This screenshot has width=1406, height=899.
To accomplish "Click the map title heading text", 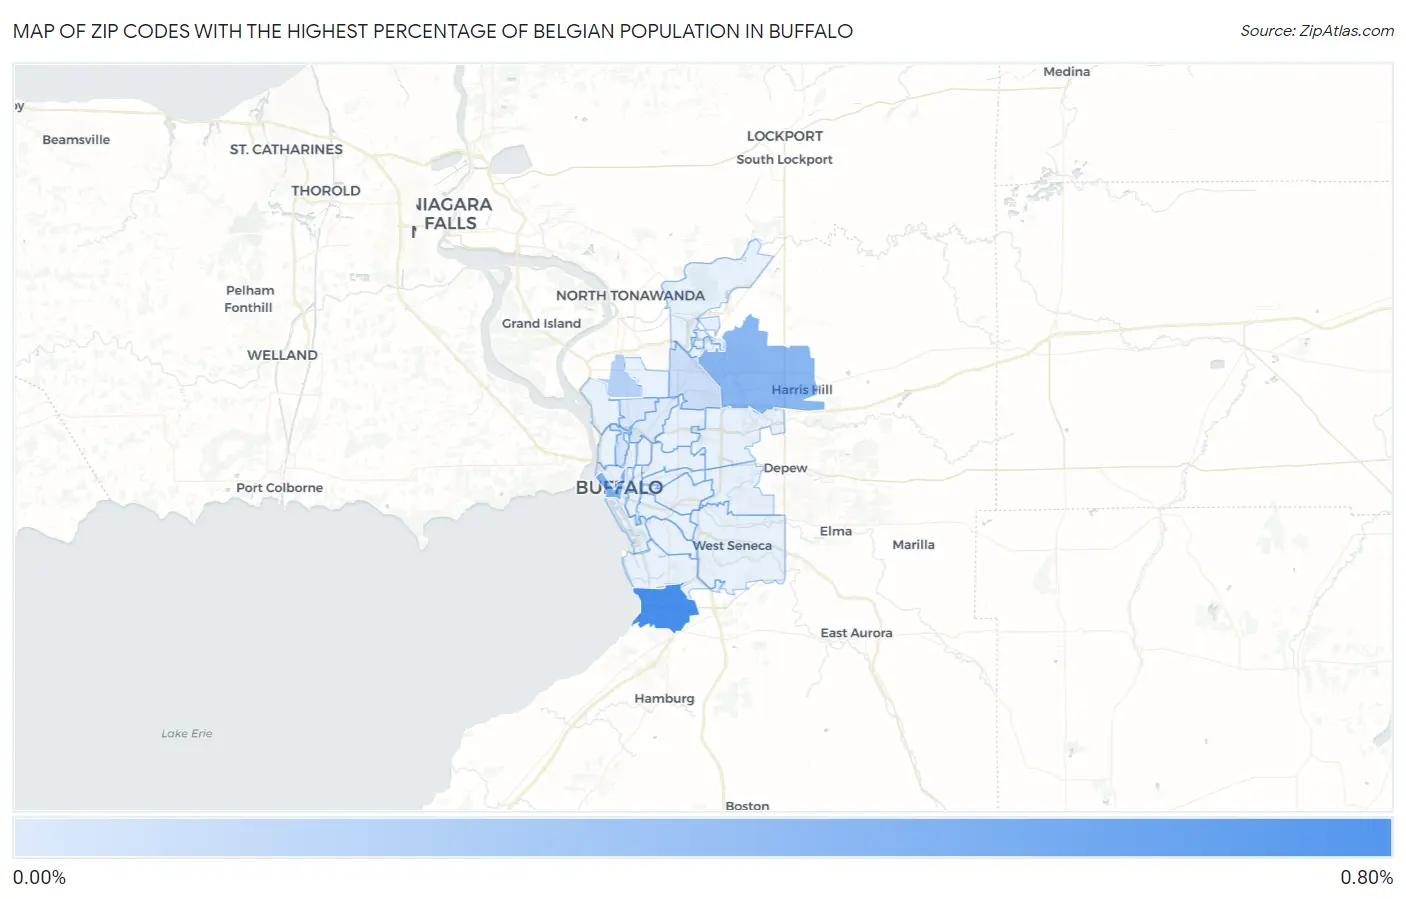I will coord(433,31).
